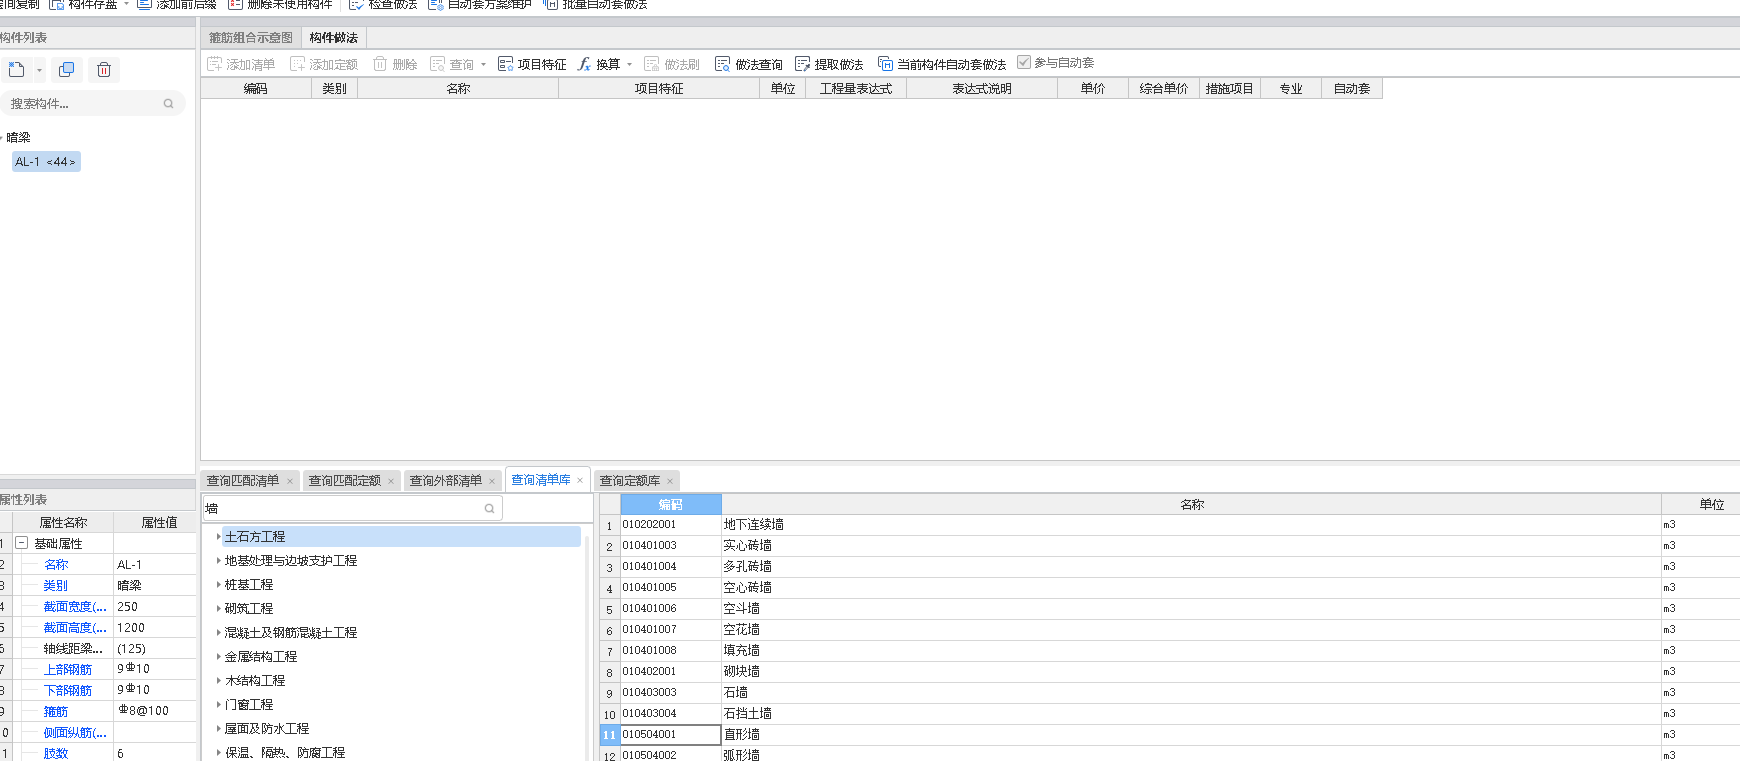1740x761 pixels.
Task: Collapse the 基础属性 group box
Action: [x=21, y=543]
